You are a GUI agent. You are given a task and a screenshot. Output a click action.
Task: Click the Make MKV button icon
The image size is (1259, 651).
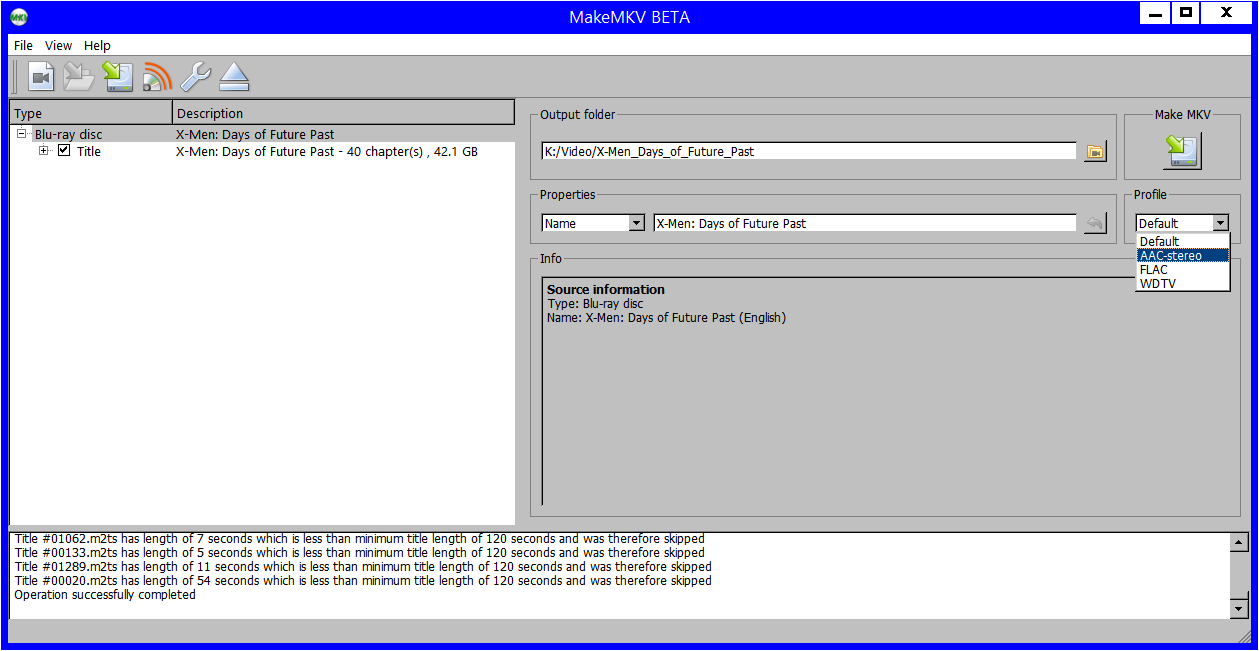pos(1182,151)
